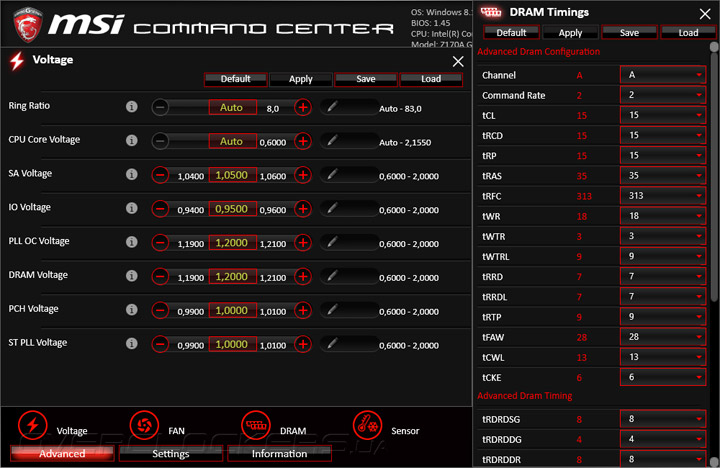Click the info icon for CPU Core Voltage
720x468 pixels.
pos(132,140)
